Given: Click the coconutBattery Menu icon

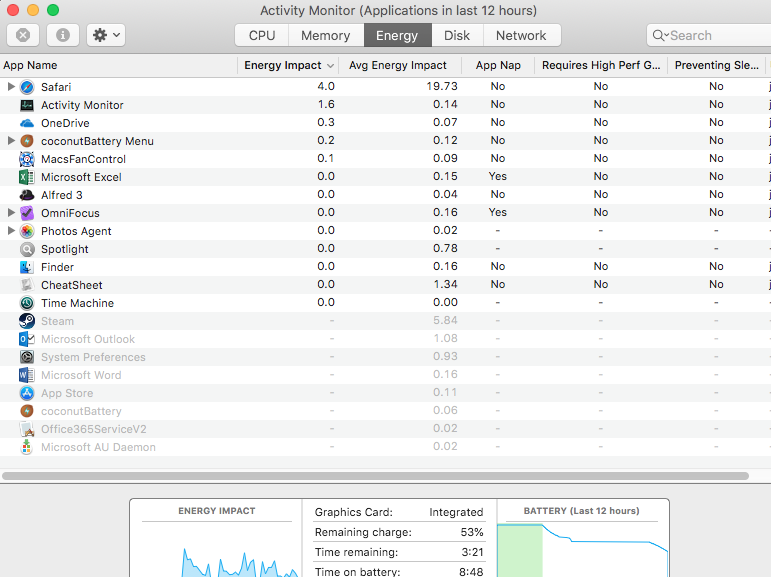Looking at the screenshot, I should [x=27, y=141].
